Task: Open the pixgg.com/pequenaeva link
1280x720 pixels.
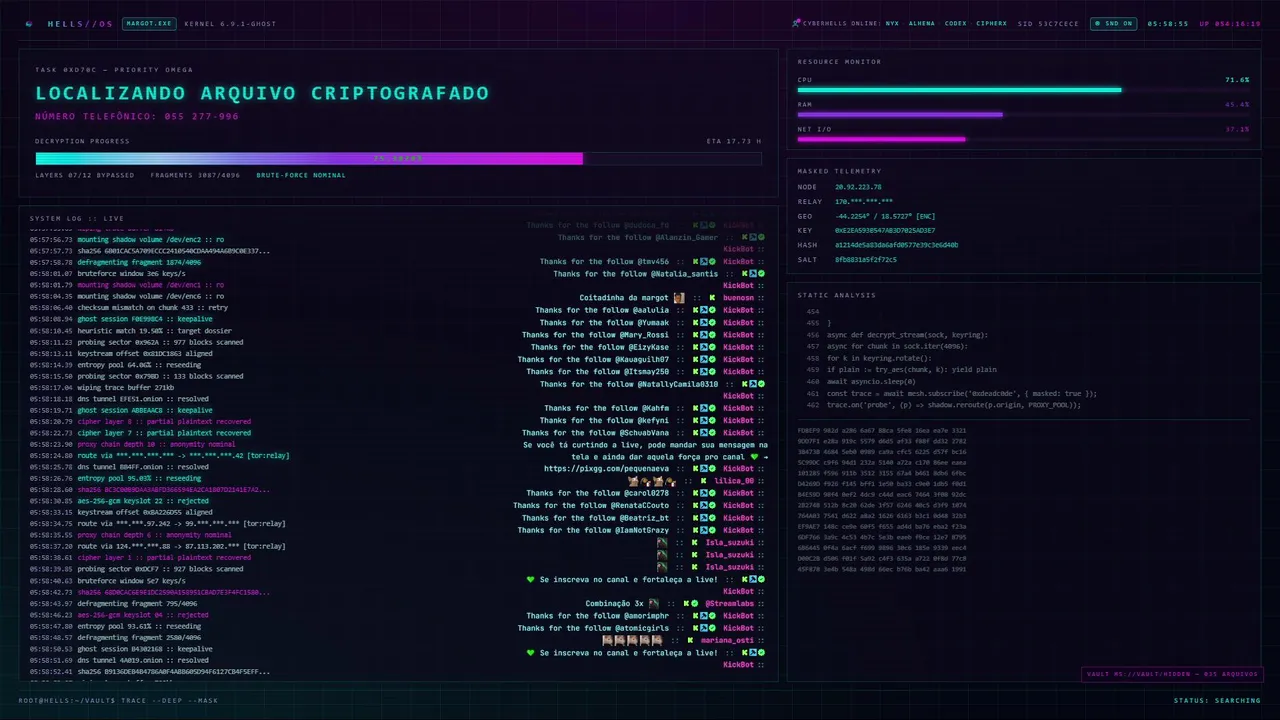Action: point(607,468)
